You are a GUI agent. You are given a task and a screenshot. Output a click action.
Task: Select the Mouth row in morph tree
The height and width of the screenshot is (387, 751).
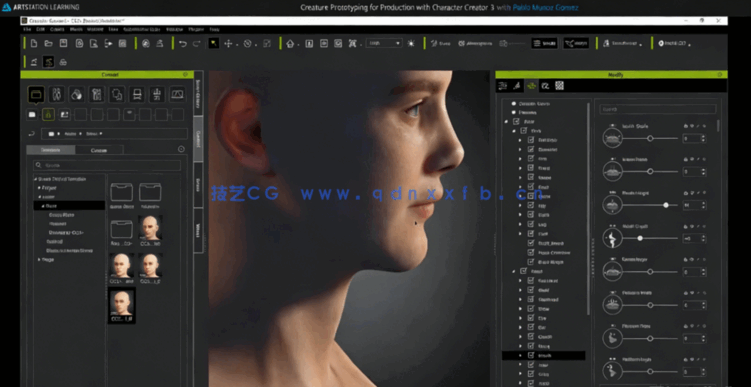click(x=544, y=355)
